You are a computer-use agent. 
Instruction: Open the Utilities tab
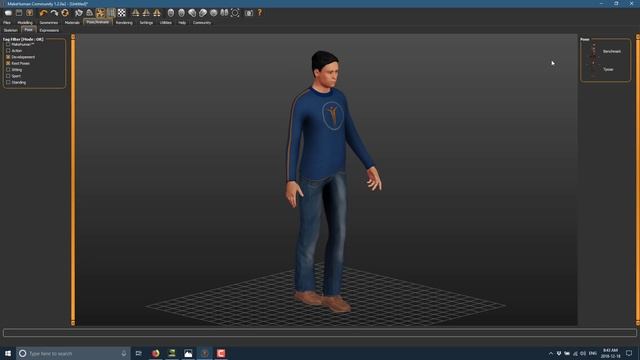pos(166,23)
